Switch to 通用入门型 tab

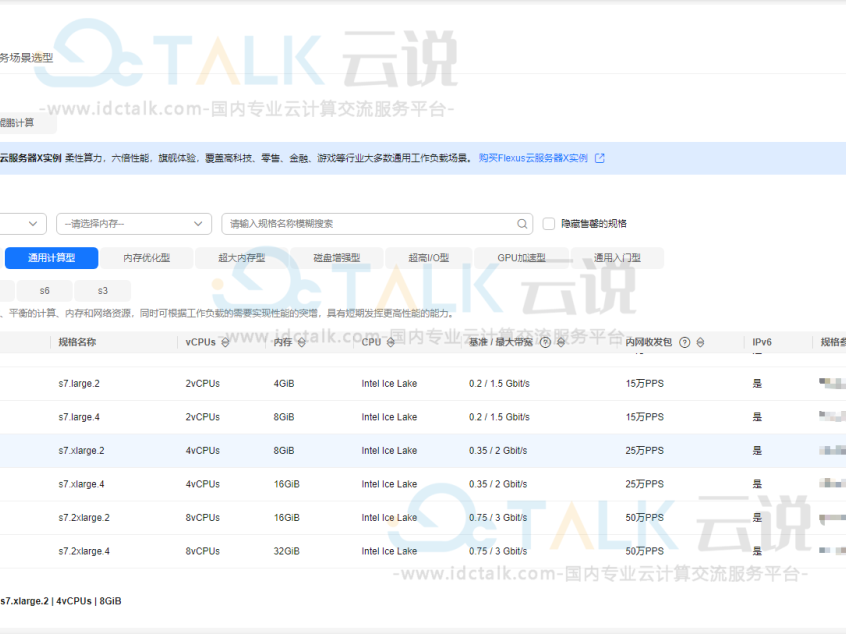[617, 258]
